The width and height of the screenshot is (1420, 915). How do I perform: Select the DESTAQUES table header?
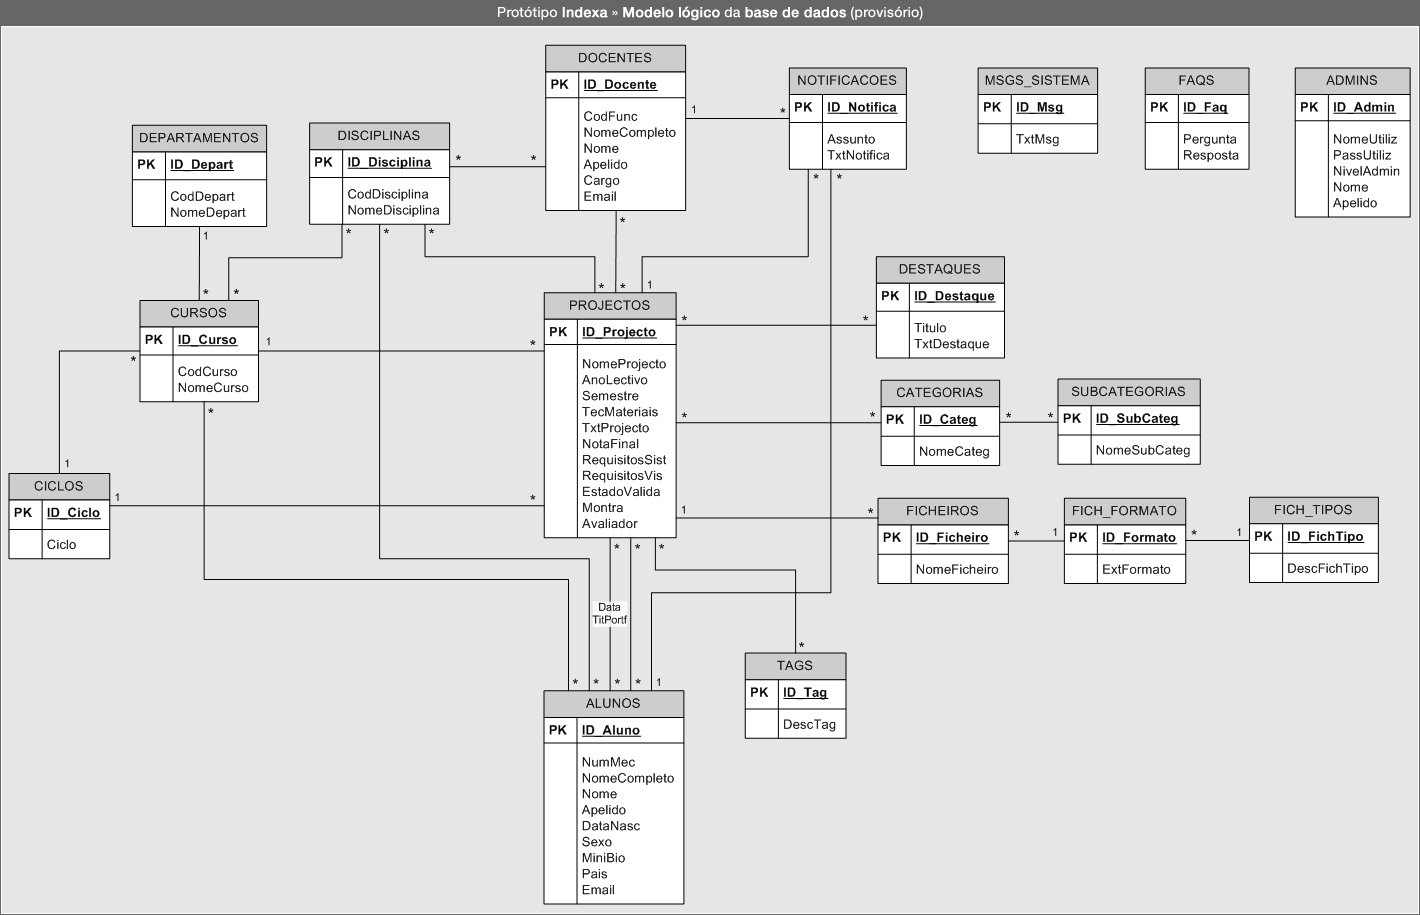click(x=939, y=270)
